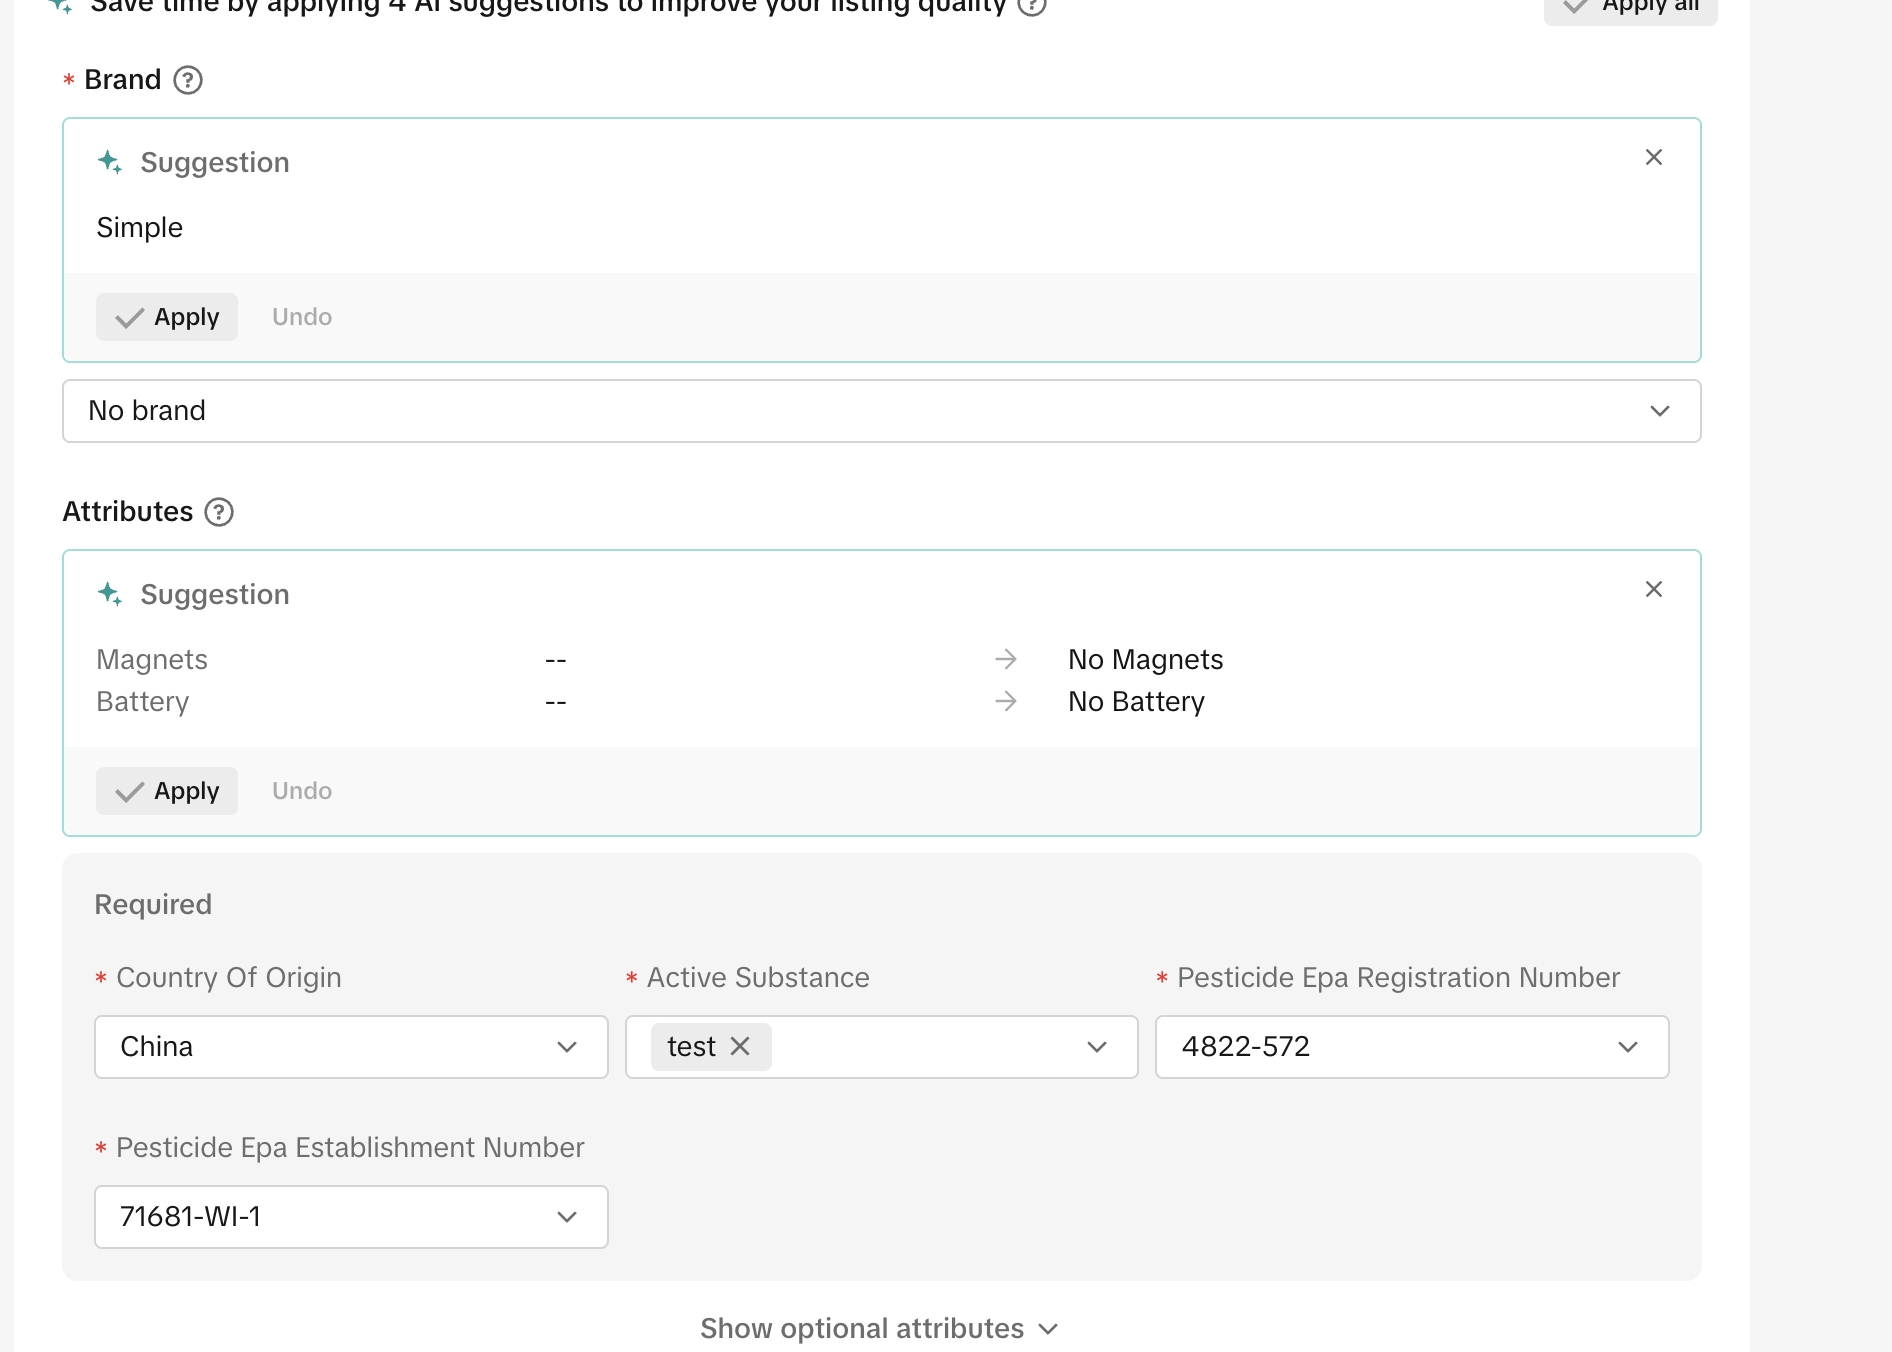
Task: Click the help icon beside Attributes heading
Action: (219, 512)
